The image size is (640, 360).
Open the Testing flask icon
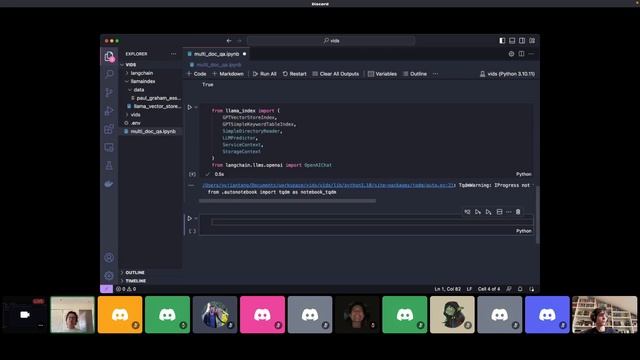tap(109, 166)
